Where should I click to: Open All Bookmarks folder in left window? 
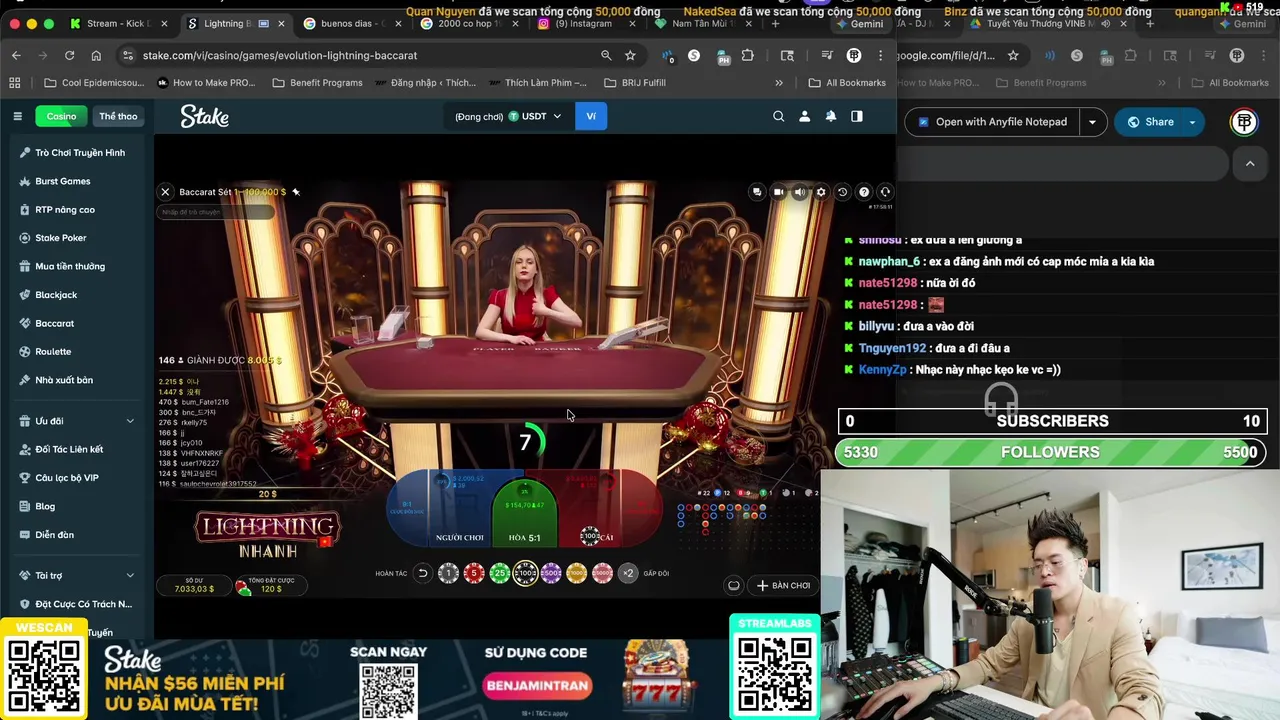pyautogui.click(x=847, y=83)
